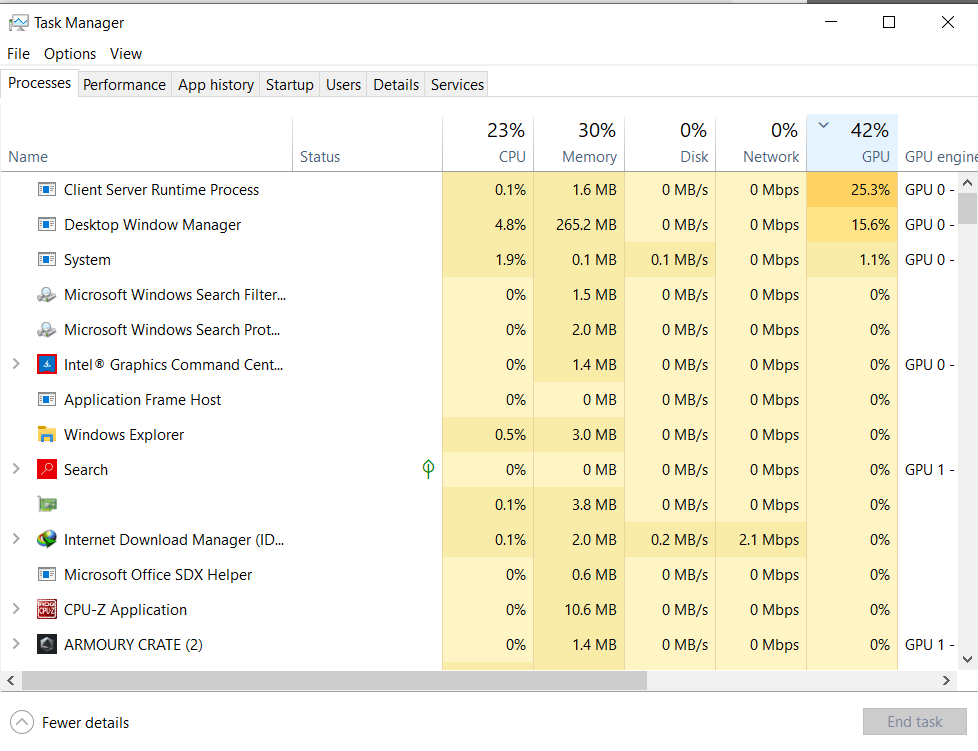This screenshot has width=978, height=751.
Task: Click the System process icon
Action: tap(47, 259)
